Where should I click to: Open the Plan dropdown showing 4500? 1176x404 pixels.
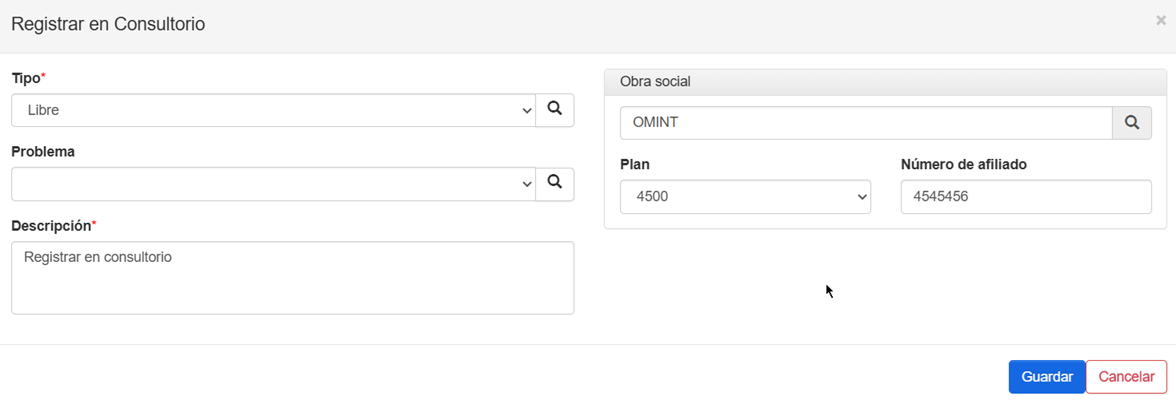(746, 196)
